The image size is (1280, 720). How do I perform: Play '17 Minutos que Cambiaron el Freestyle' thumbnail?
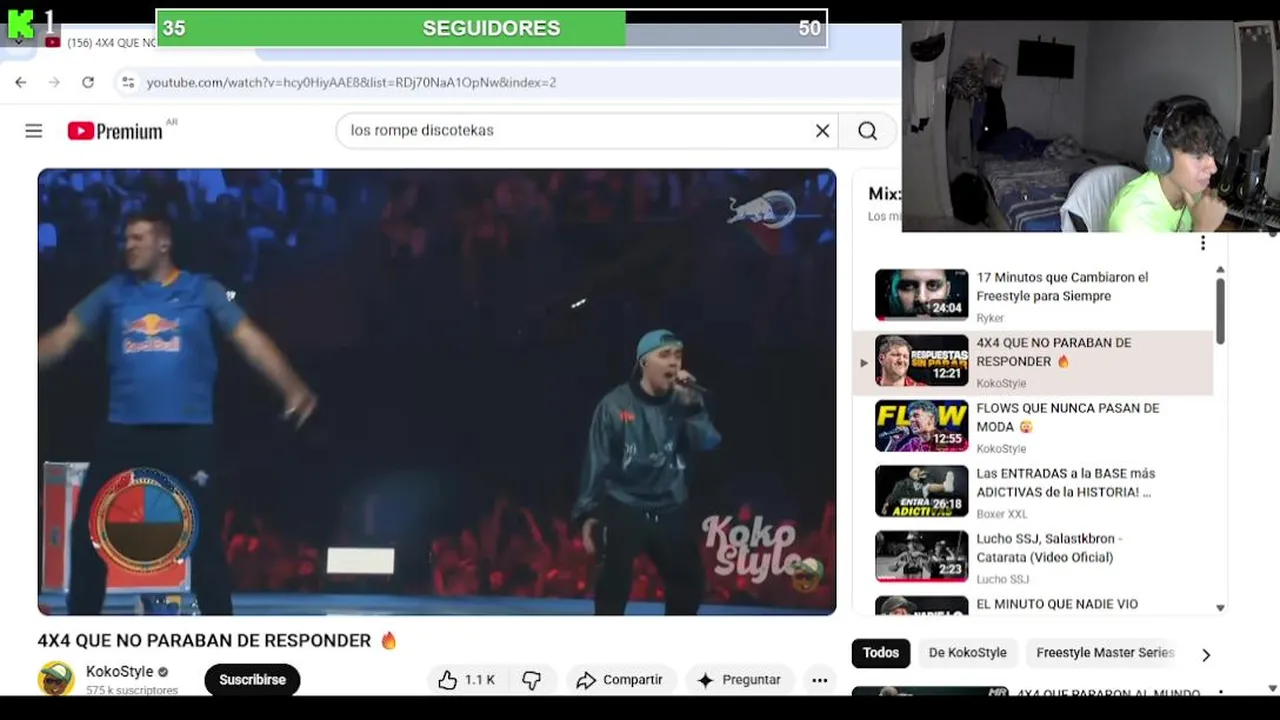coord(922,294)
